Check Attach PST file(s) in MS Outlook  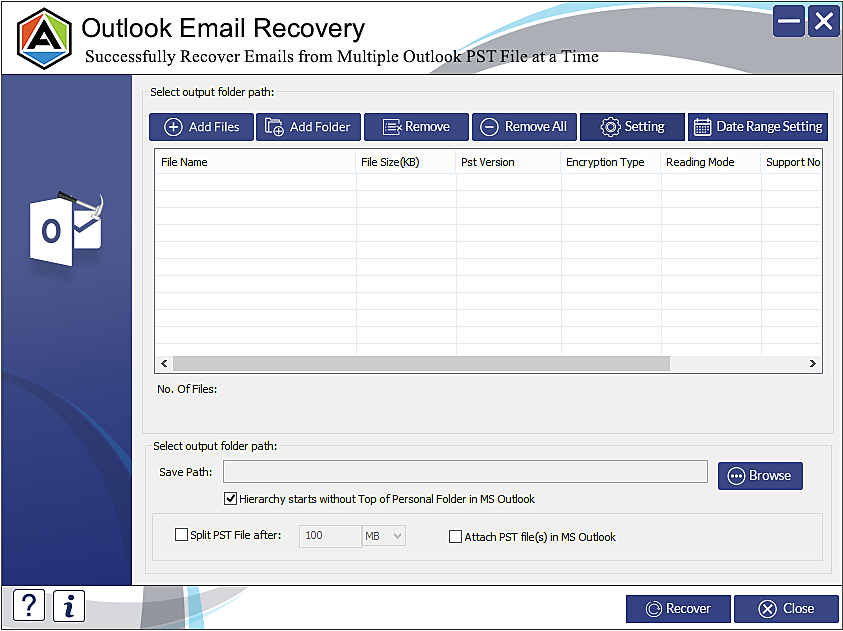pyautogui.click(x=456, y=537)
